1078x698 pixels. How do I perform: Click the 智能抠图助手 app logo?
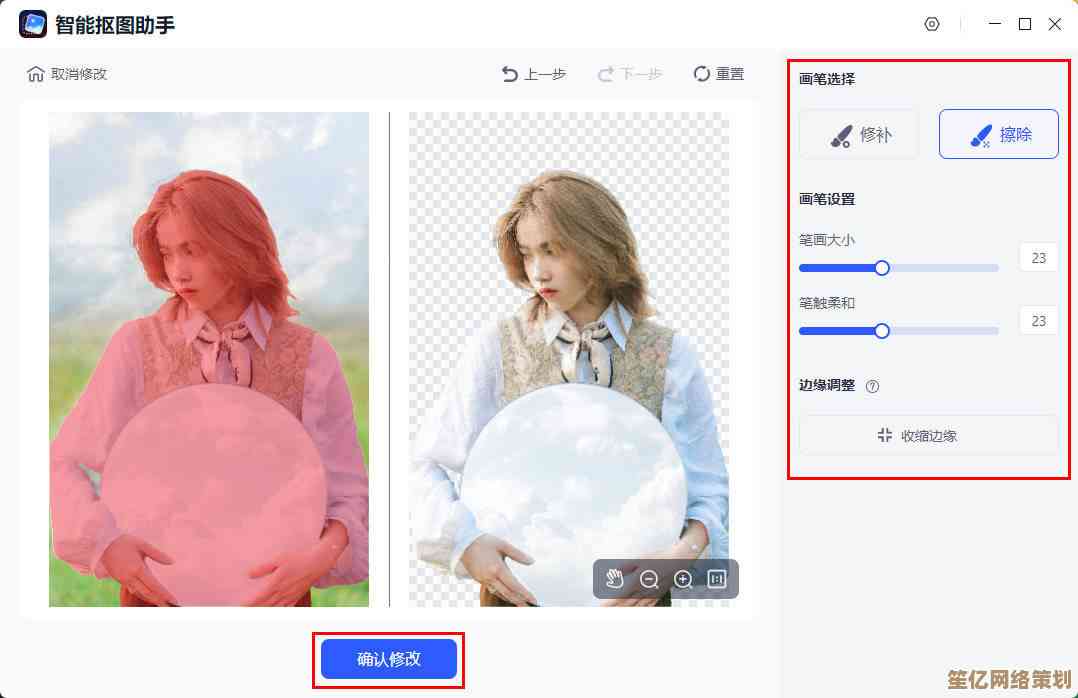point(33,24)
